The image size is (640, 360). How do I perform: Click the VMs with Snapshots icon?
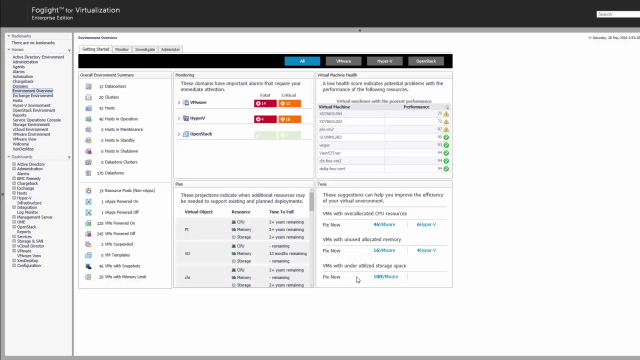click(89, 266)
